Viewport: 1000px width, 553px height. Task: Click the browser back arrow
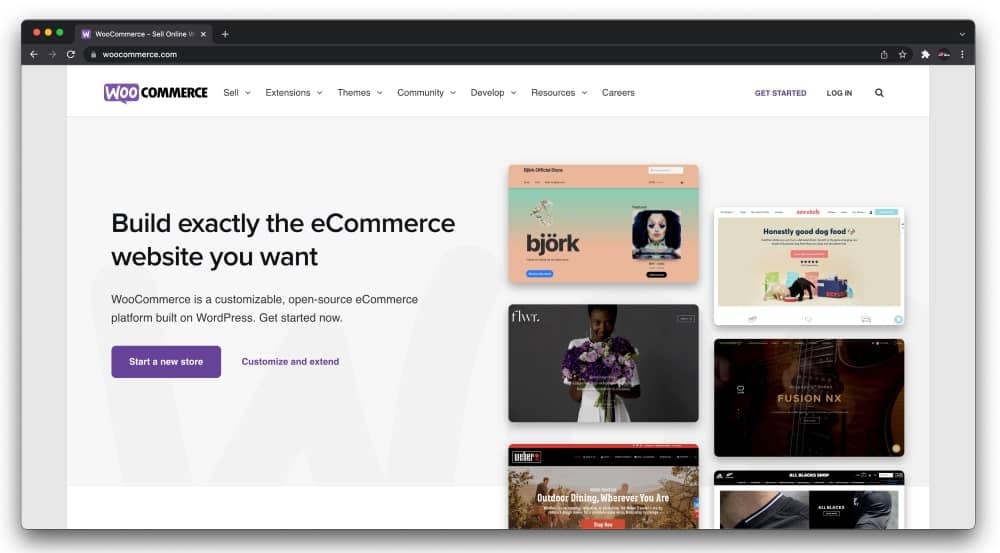pos(34,54)
